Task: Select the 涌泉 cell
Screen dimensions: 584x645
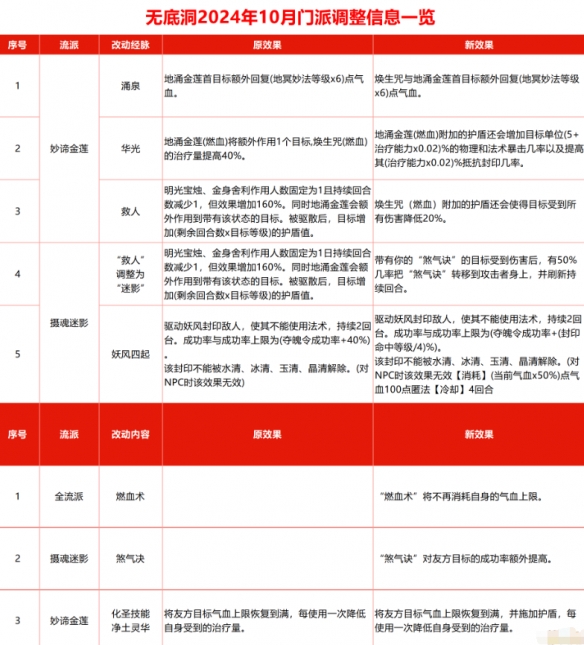Action: [x=130, y=86]
